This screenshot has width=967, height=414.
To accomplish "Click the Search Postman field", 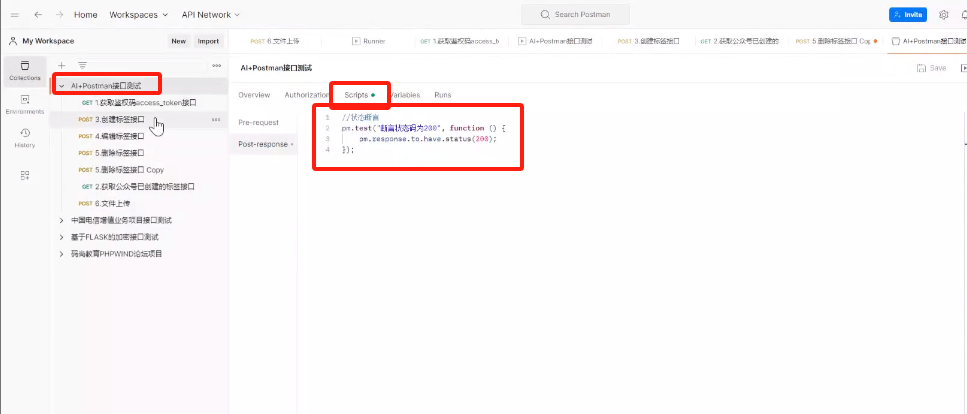I will pos(575,14).
